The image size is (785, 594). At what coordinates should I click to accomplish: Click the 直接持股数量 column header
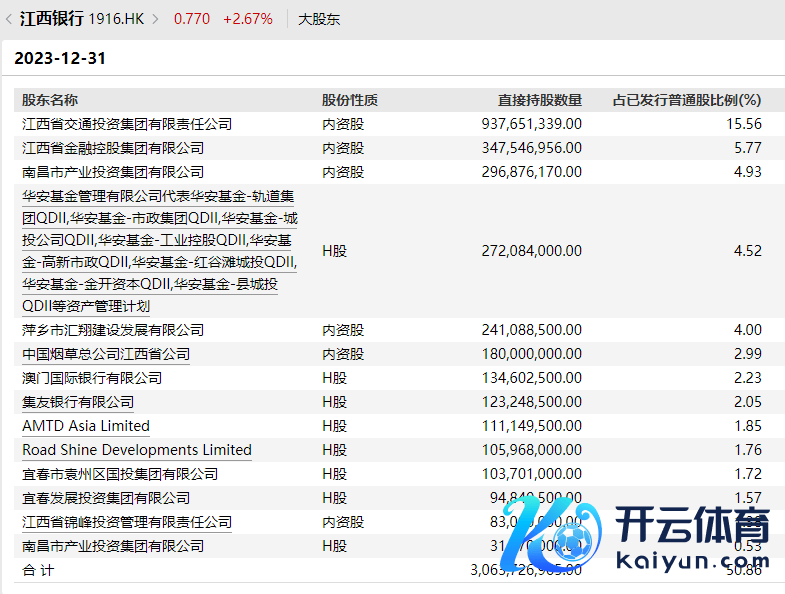540,100
